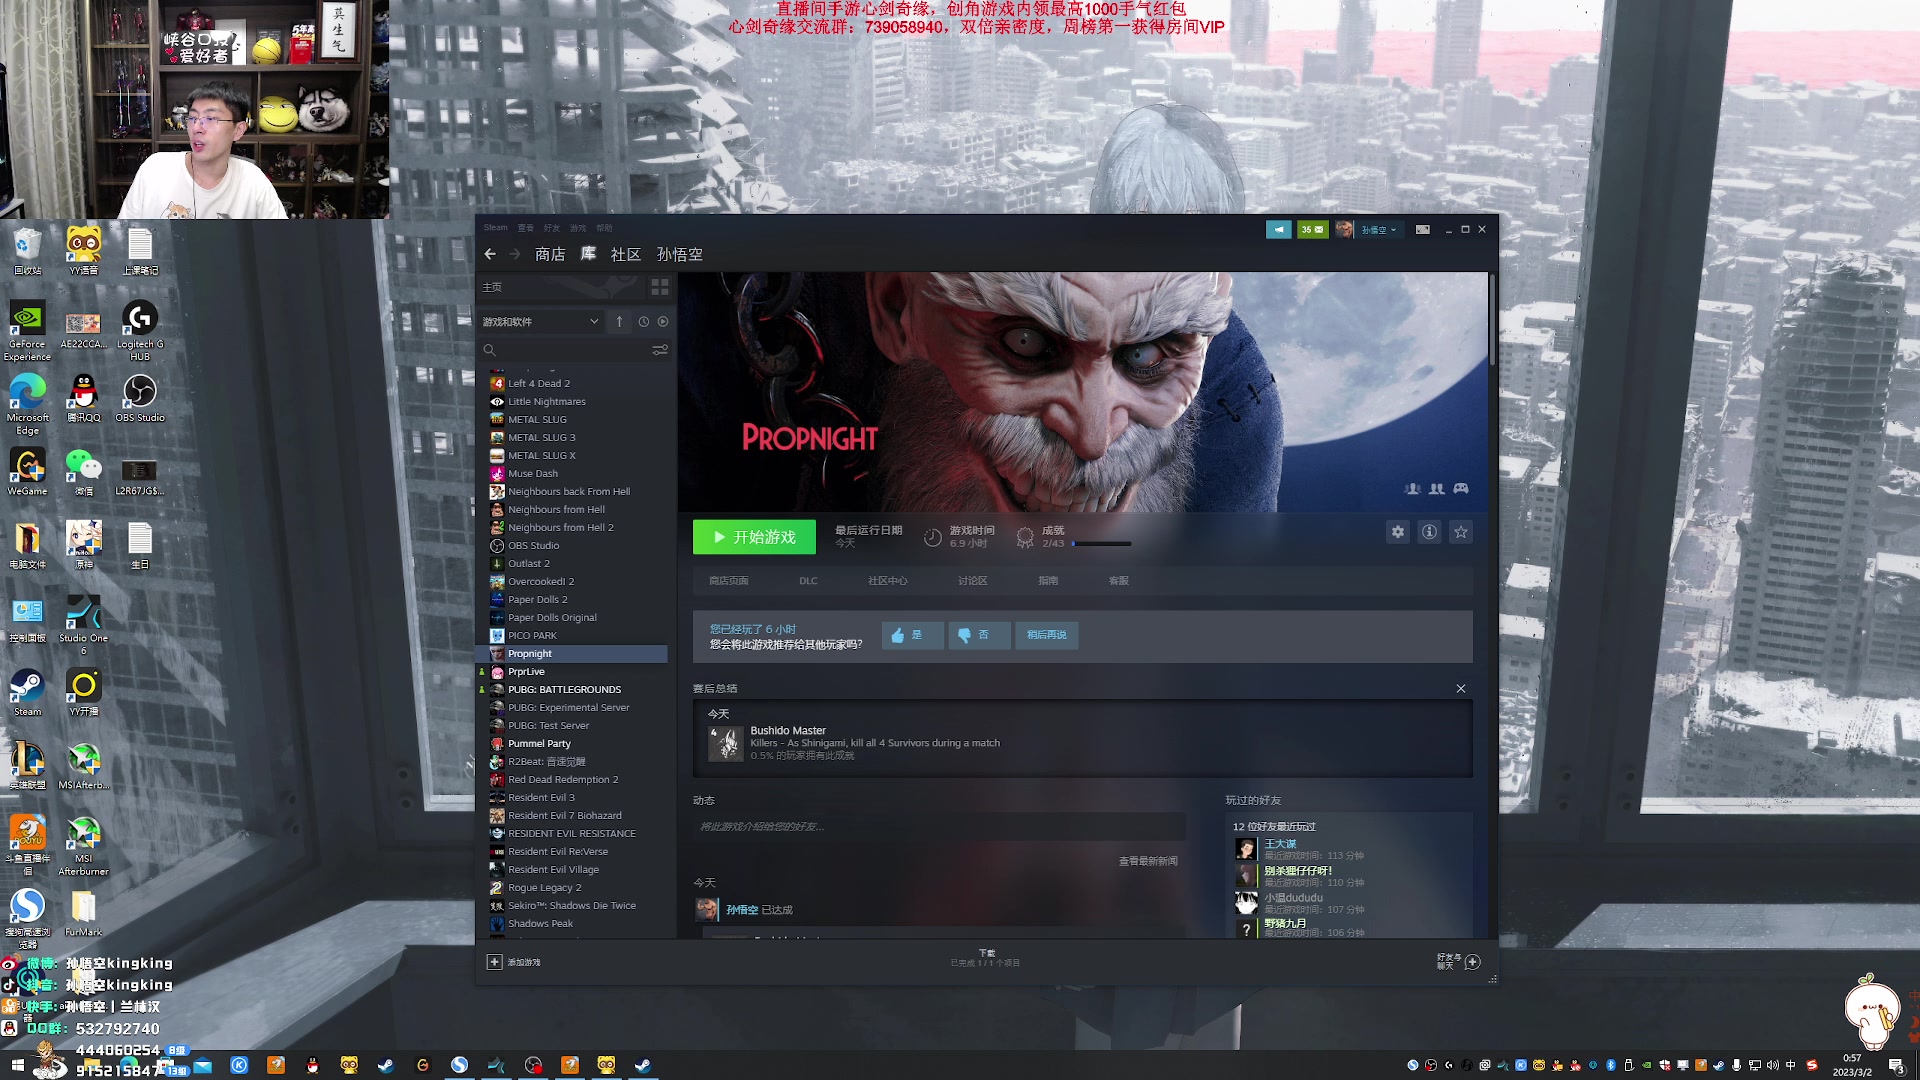Open Logitech G HUB desktop icon
This screenshot has width=1920, height=1080.
[139, 330]
